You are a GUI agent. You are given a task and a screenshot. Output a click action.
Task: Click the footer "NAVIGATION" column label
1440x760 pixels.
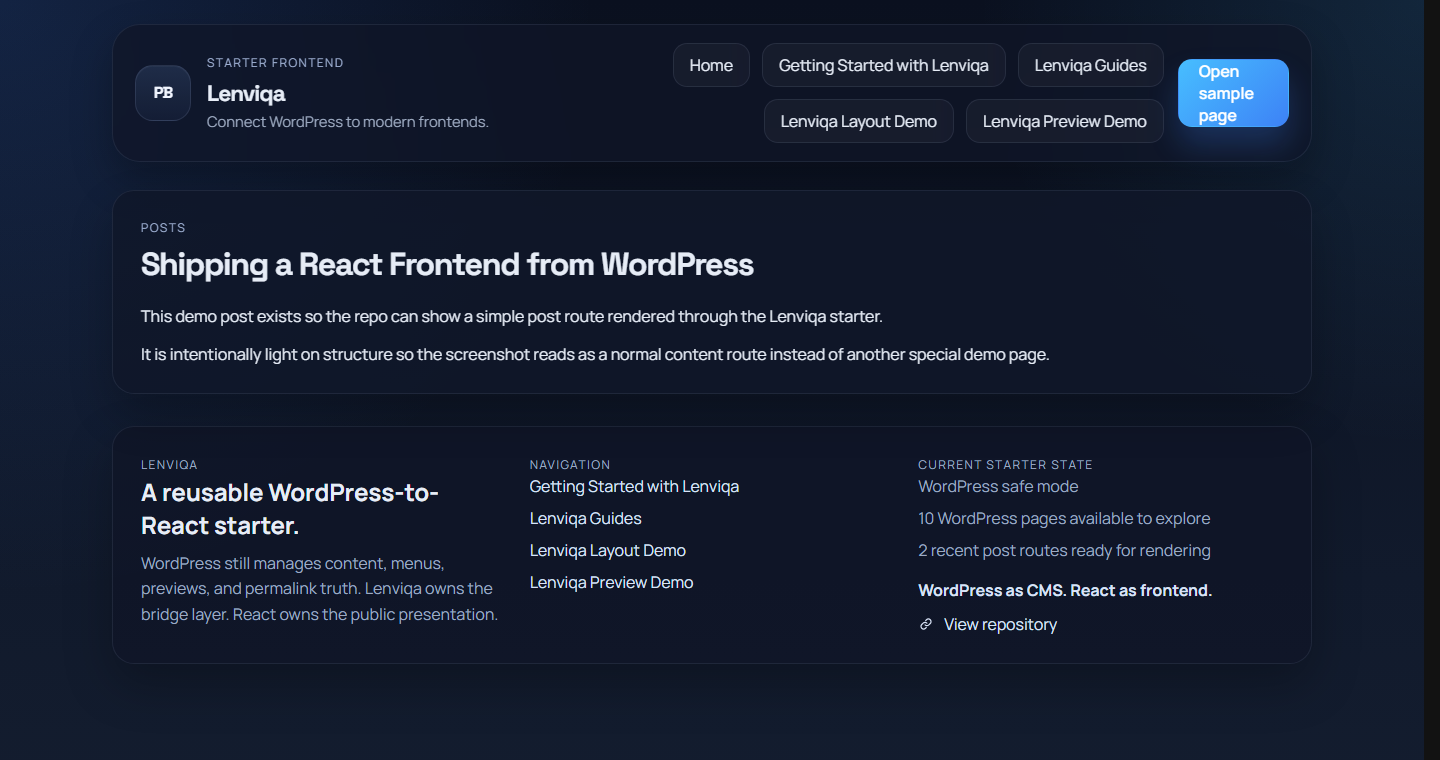(x=570, y=465)
